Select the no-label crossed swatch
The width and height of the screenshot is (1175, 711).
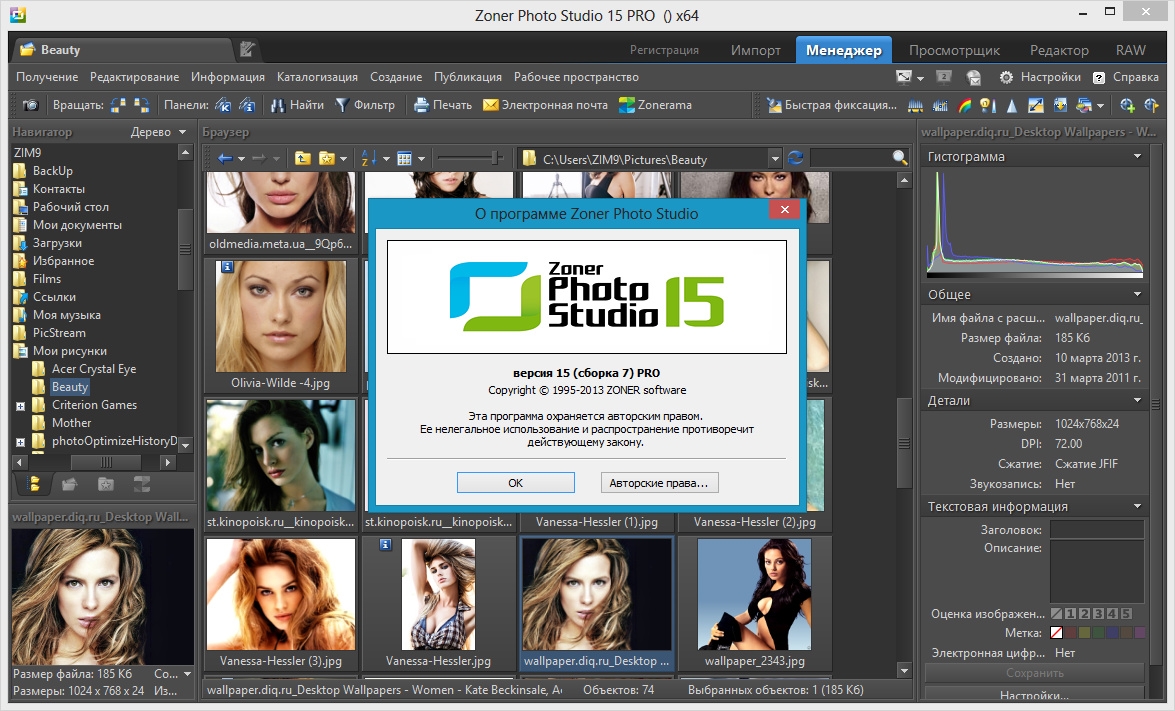point(1057,633)
